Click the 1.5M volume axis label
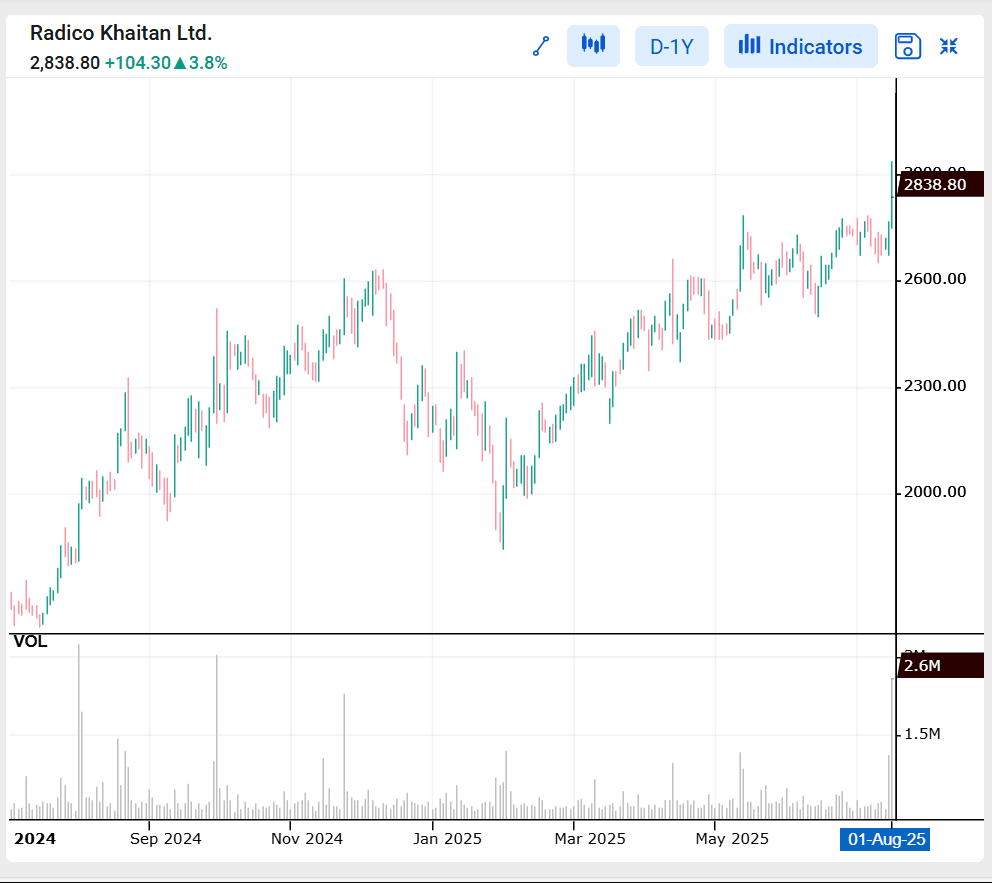The image size is (992, 883). click(x=922, y=734)
